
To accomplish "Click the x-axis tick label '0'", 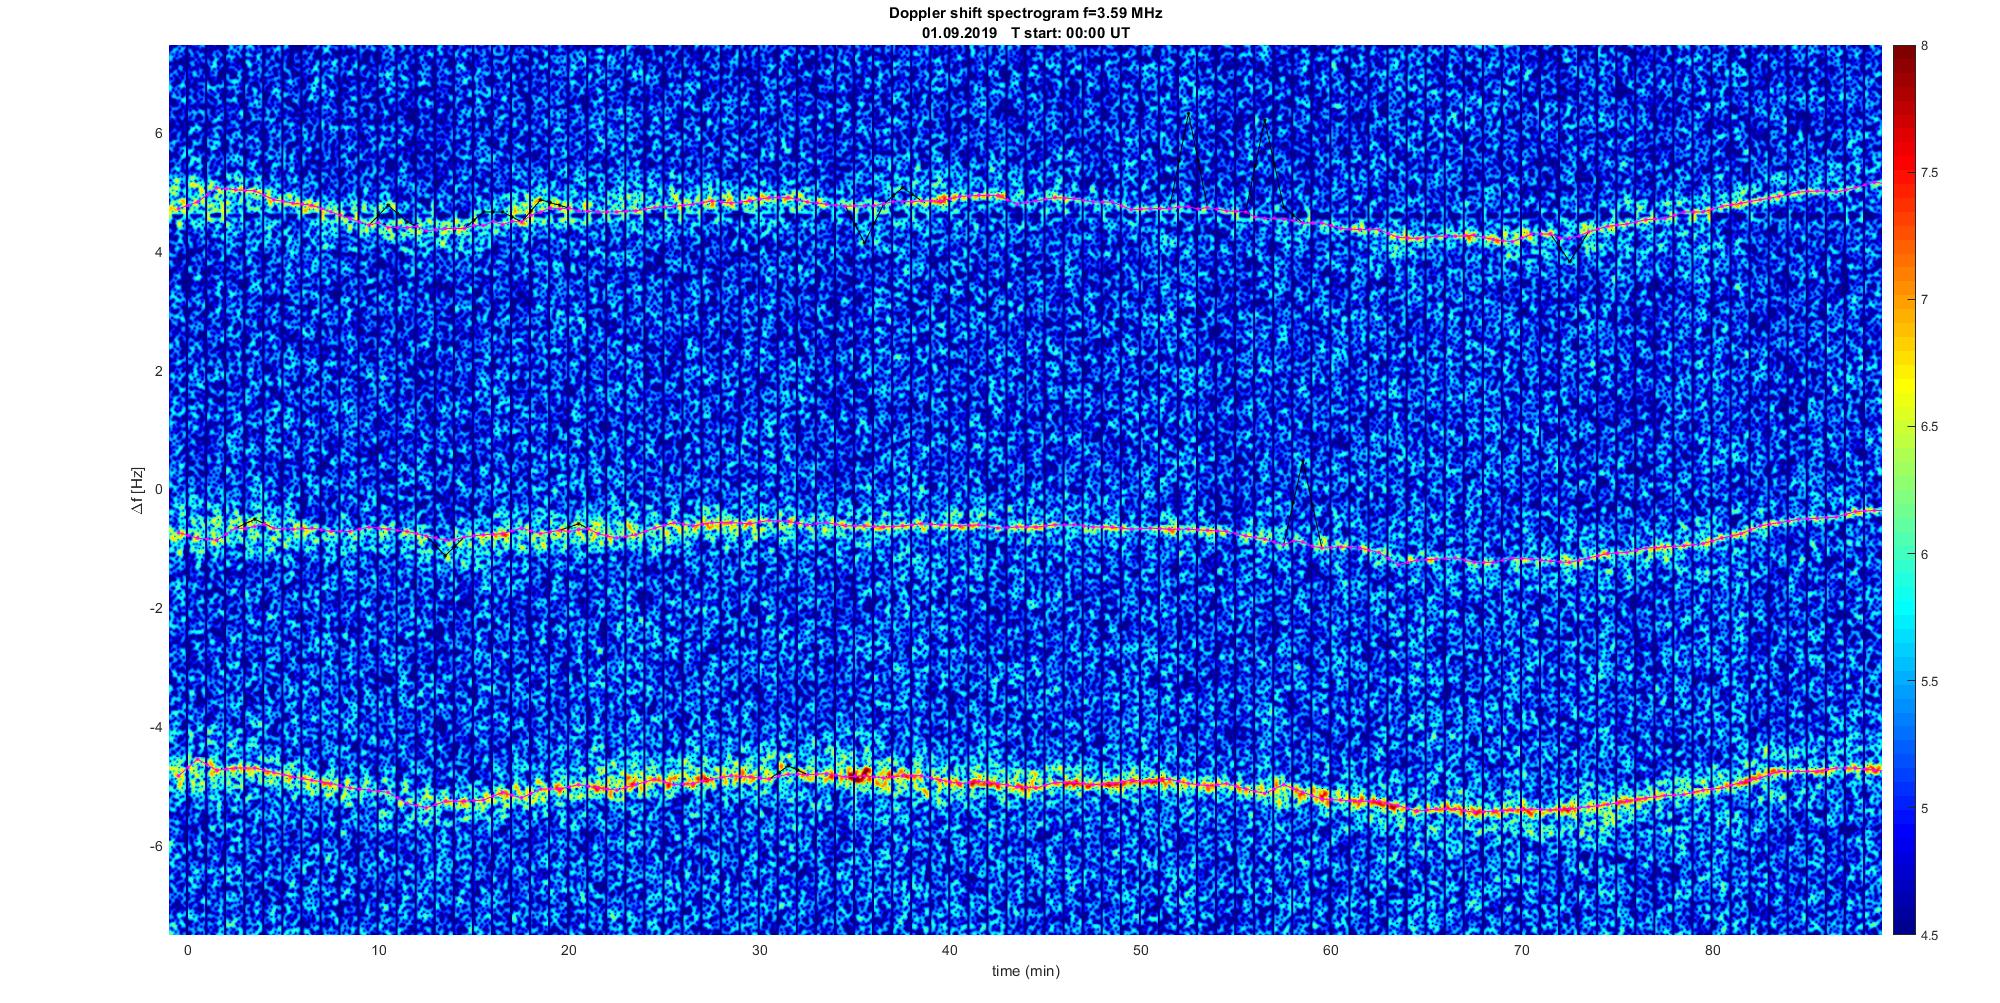I will click(x=187, y=950).
